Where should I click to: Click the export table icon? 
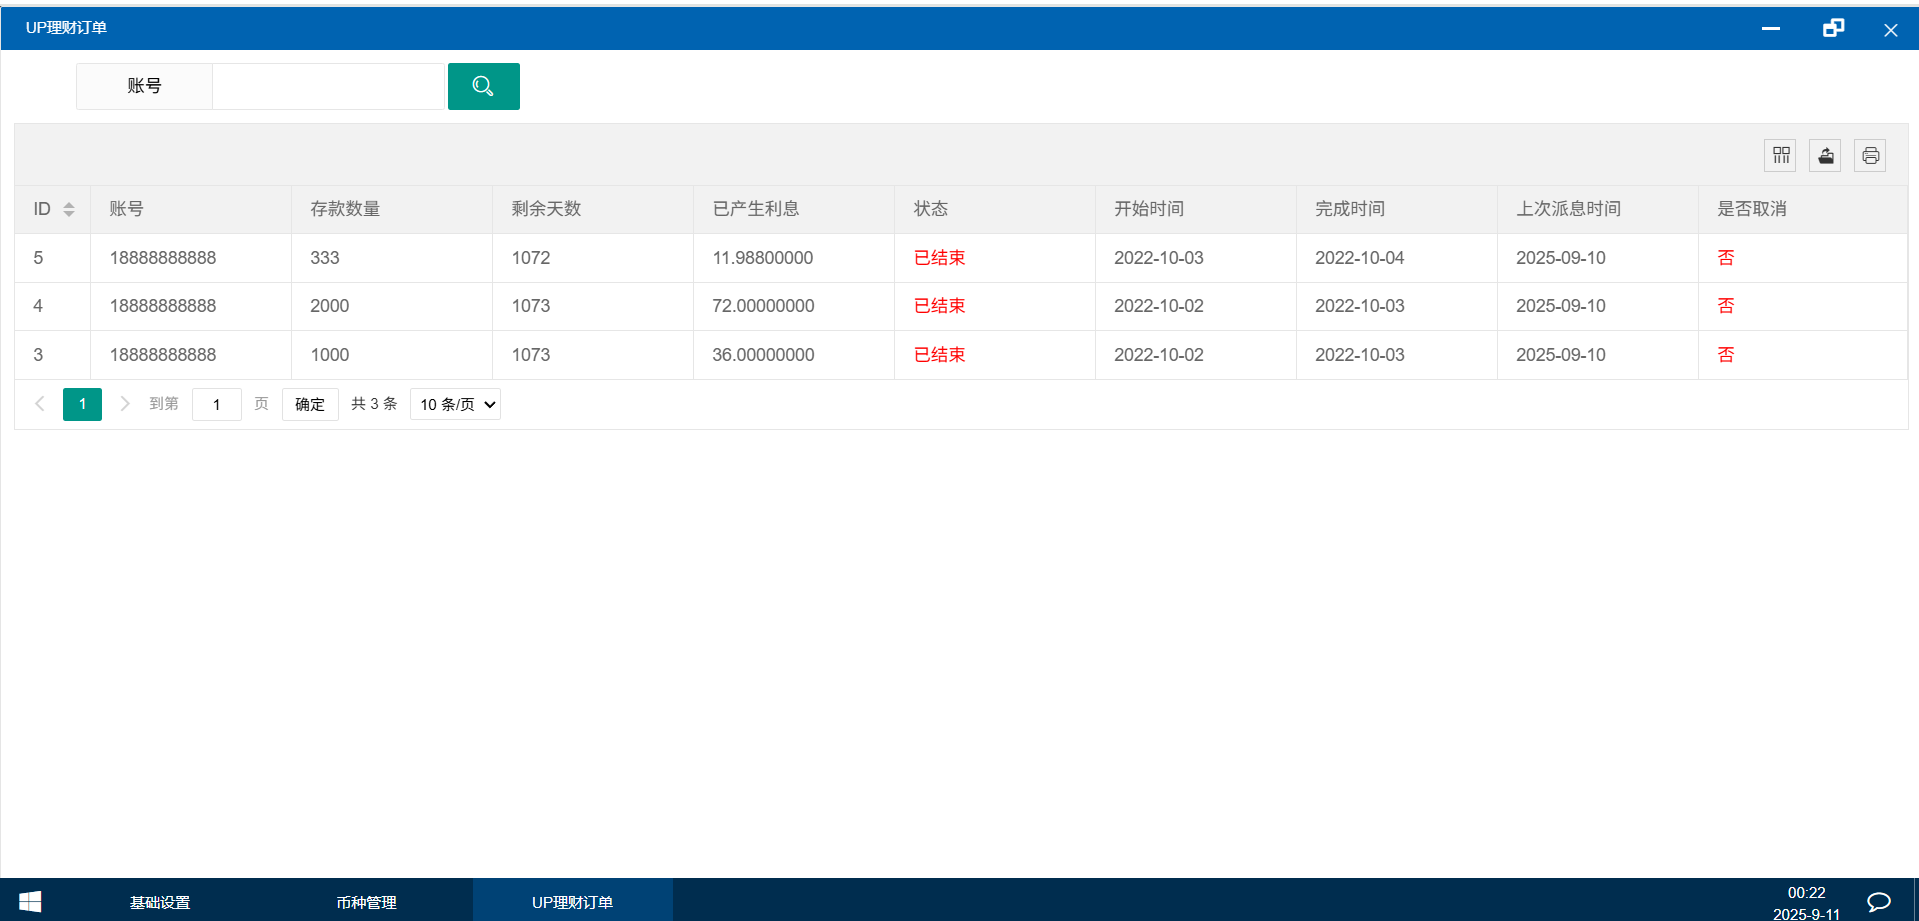1825,155
